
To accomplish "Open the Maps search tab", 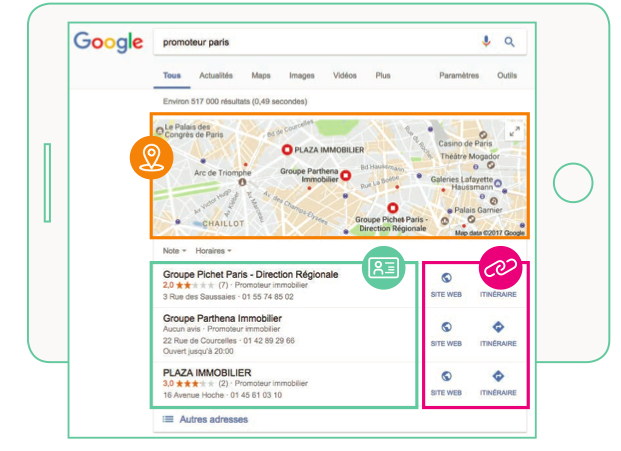I will (x=261, y=75).
